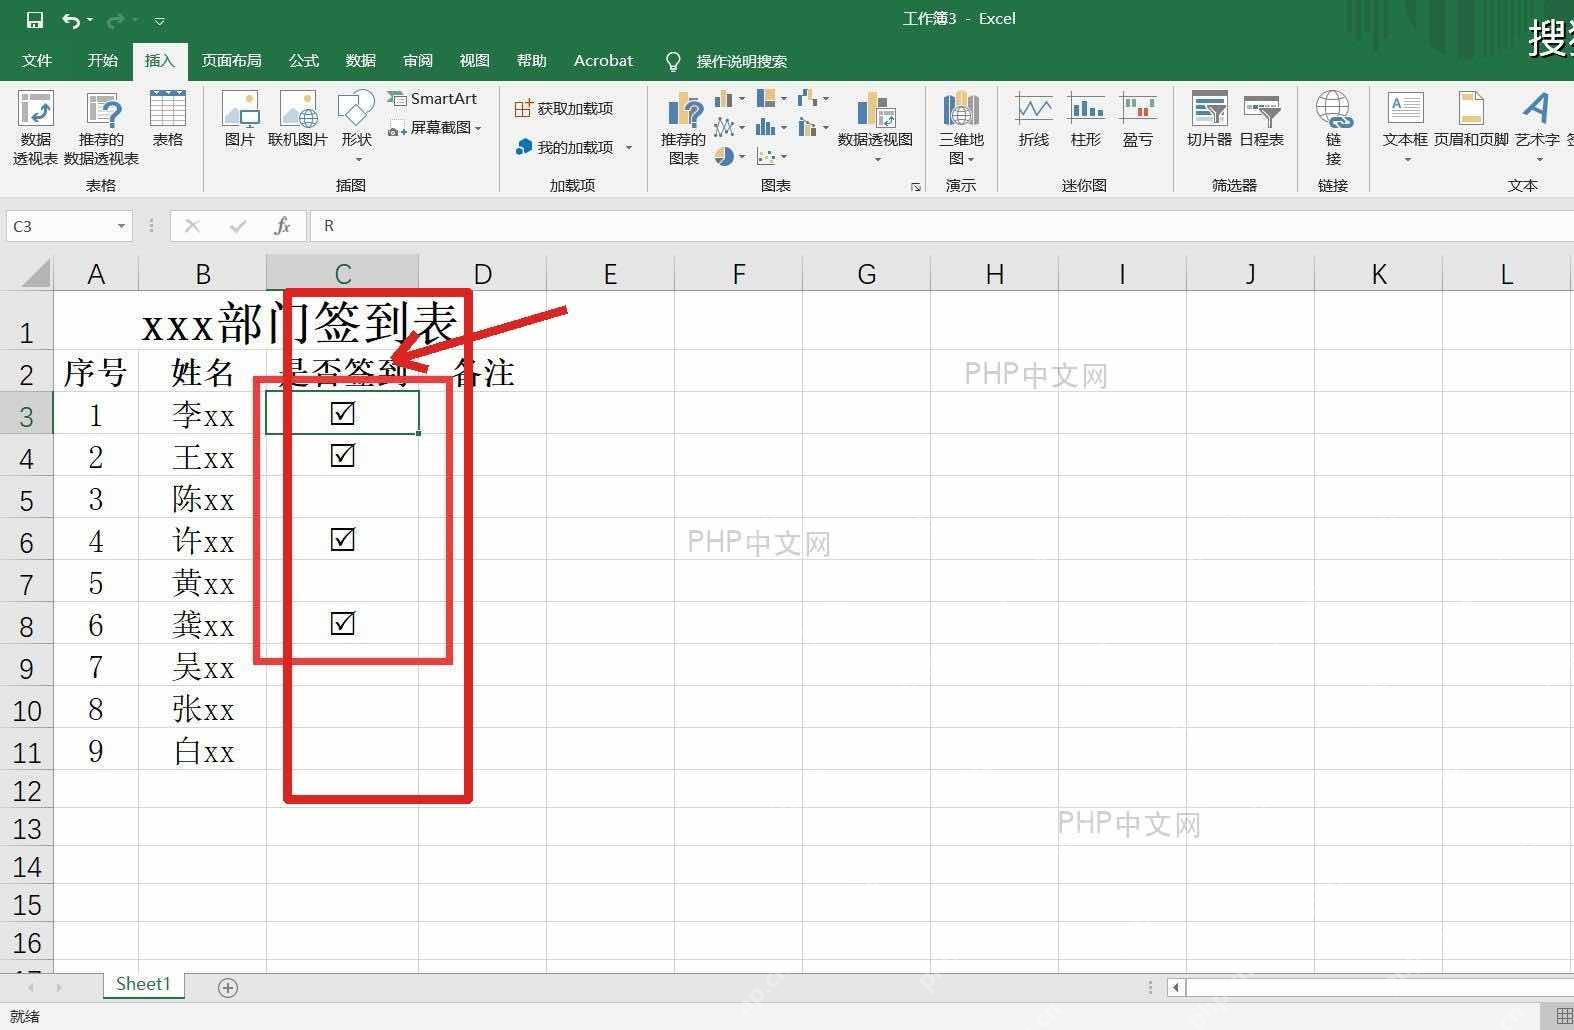Save the workbook with the floppy icon
1574x1030 pixels.
point(35,20)
